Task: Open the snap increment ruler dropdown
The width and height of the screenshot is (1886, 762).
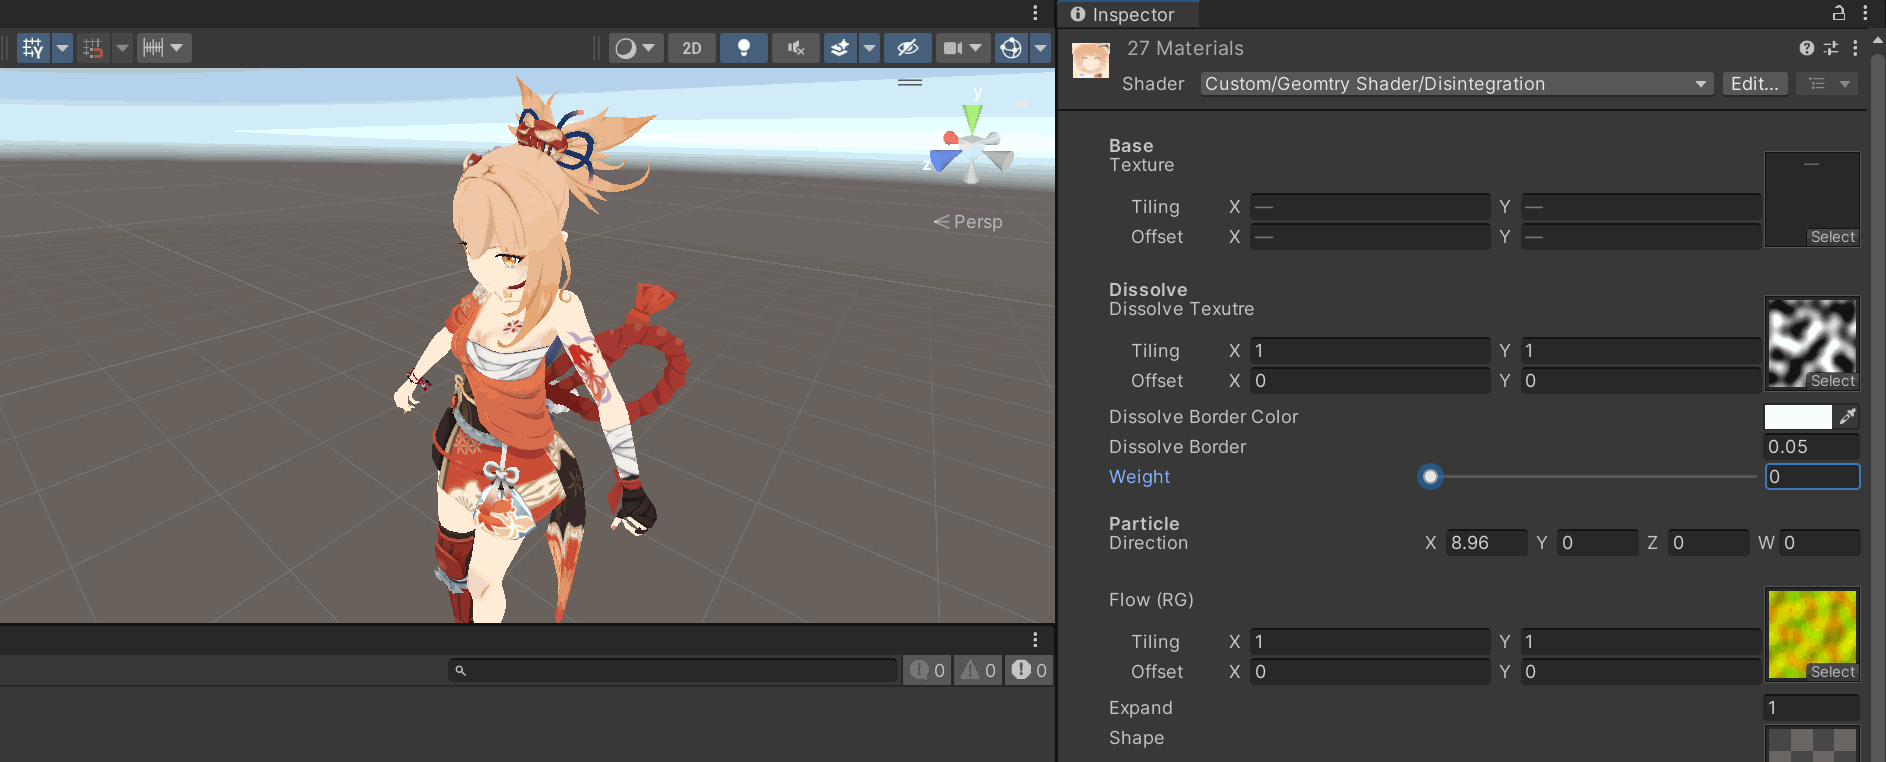Action: click(164, 48)
